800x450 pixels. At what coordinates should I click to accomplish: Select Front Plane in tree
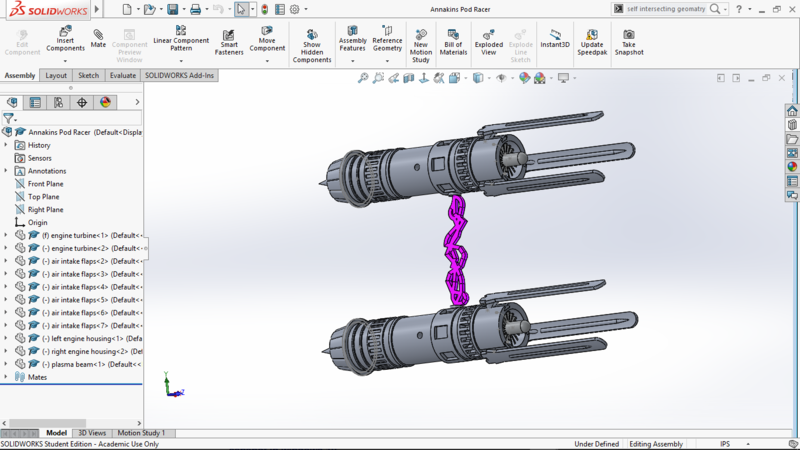coord(45,184)
